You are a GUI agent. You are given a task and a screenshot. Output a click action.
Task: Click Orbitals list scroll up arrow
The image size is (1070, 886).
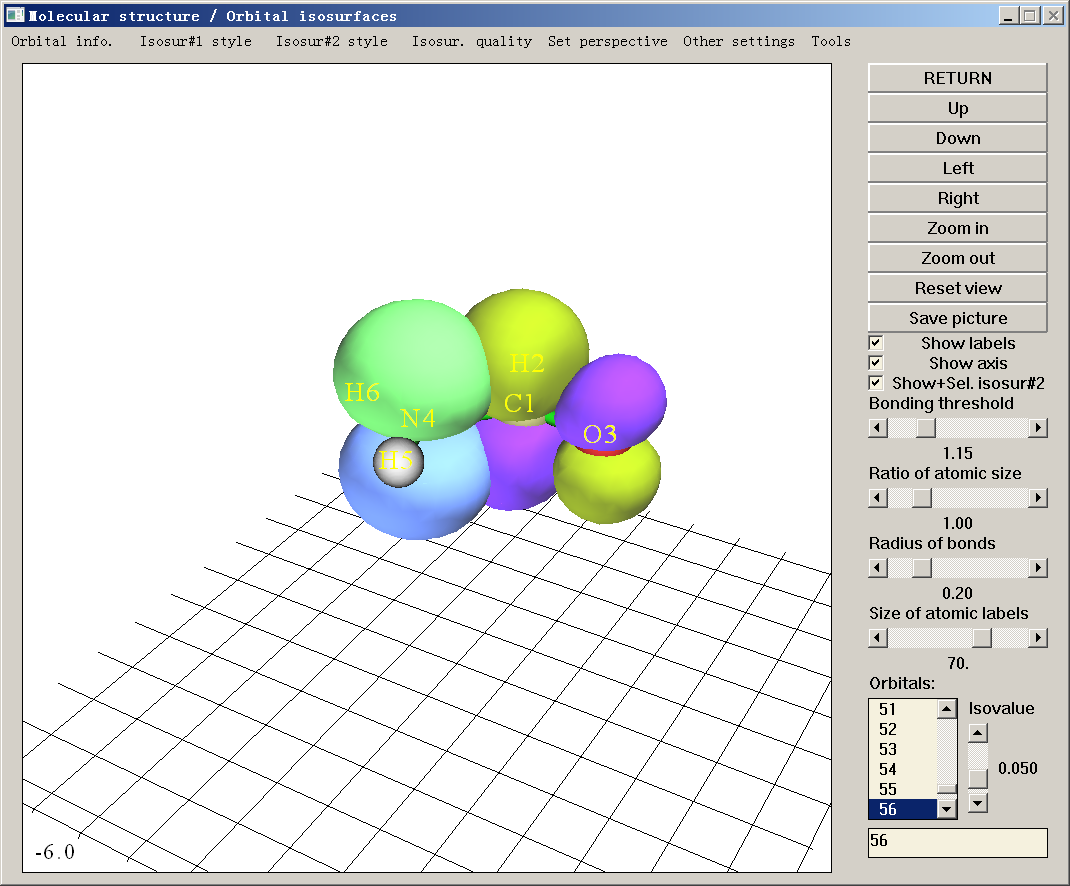pyautogui.click(x=946, y=709)
